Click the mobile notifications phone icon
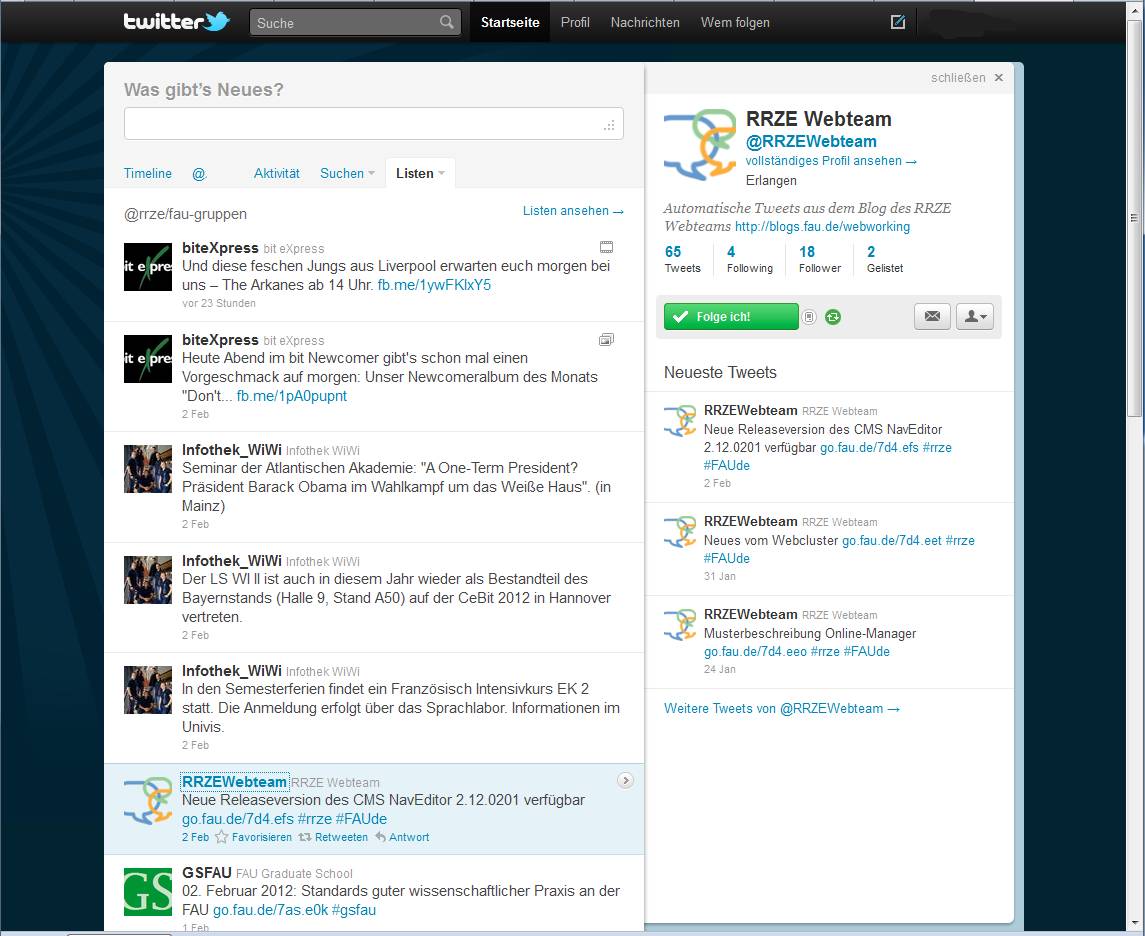Viewport: 1145px width, 936px height. point(810,317)
